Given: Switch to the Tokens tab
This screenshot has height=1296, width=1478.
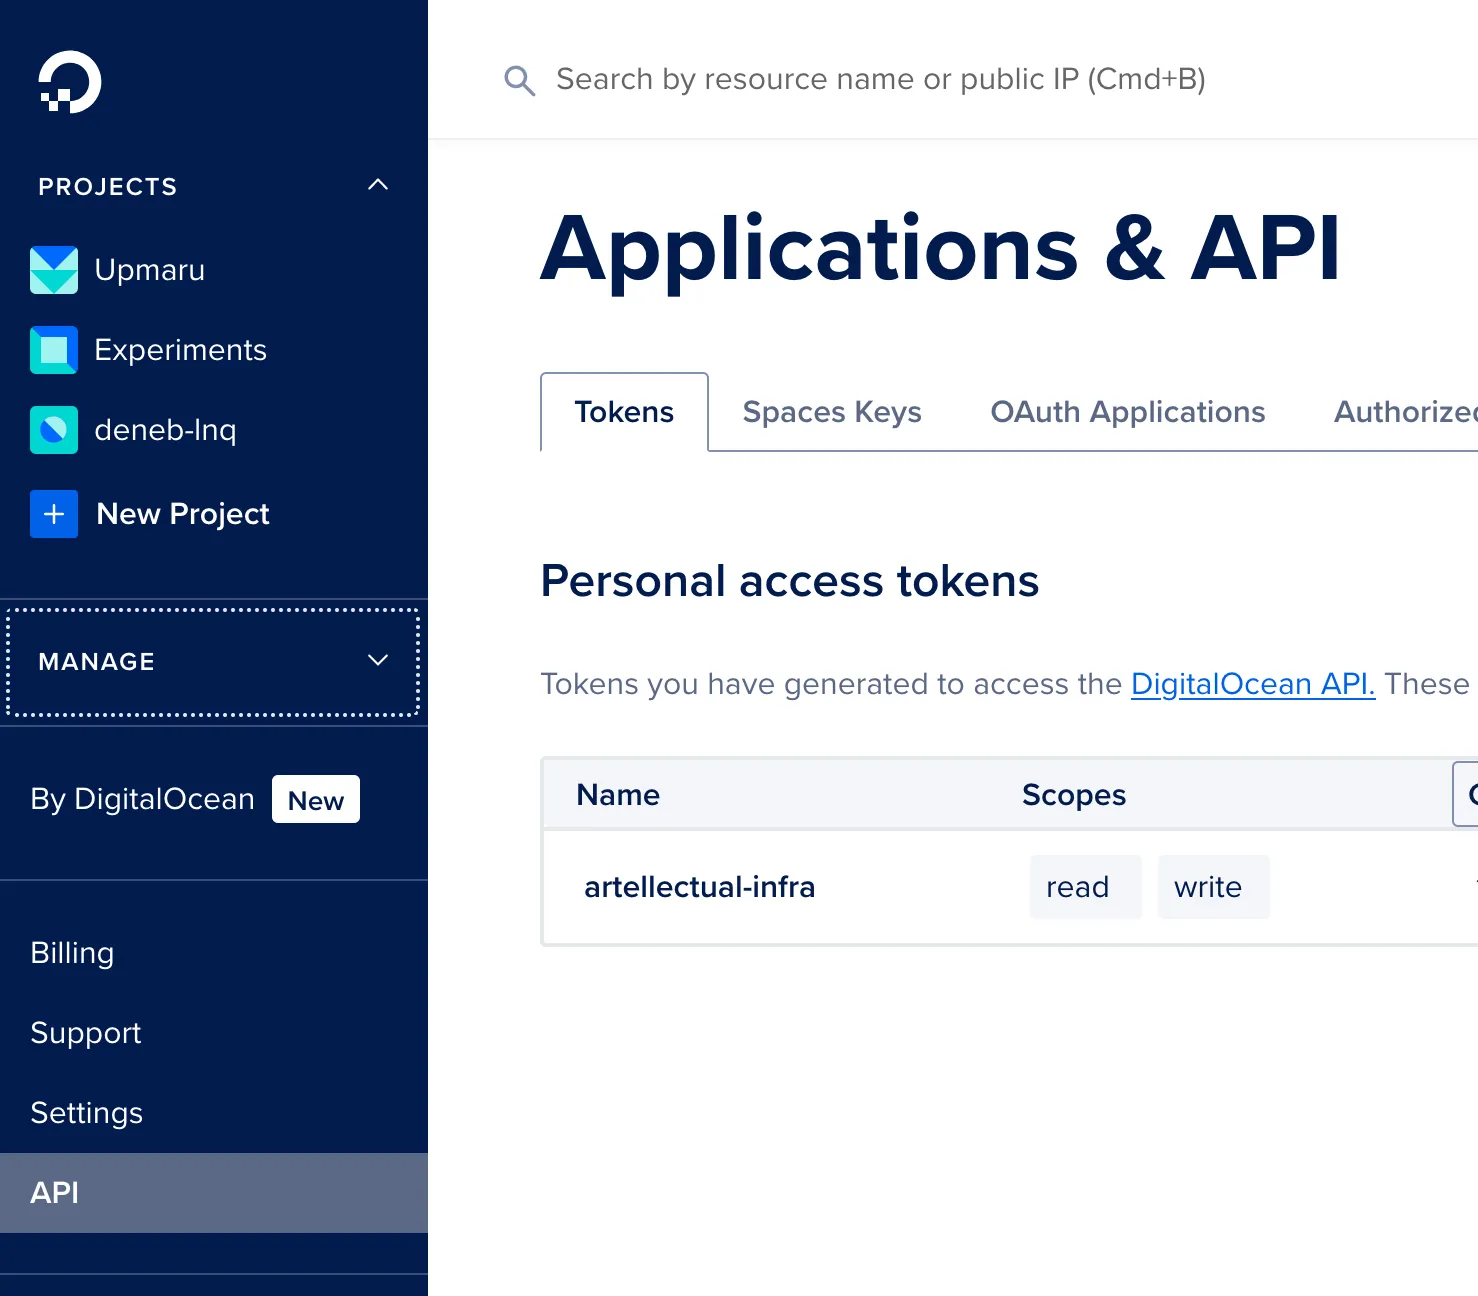Looking at the screenshot, I should click(624, 412).
